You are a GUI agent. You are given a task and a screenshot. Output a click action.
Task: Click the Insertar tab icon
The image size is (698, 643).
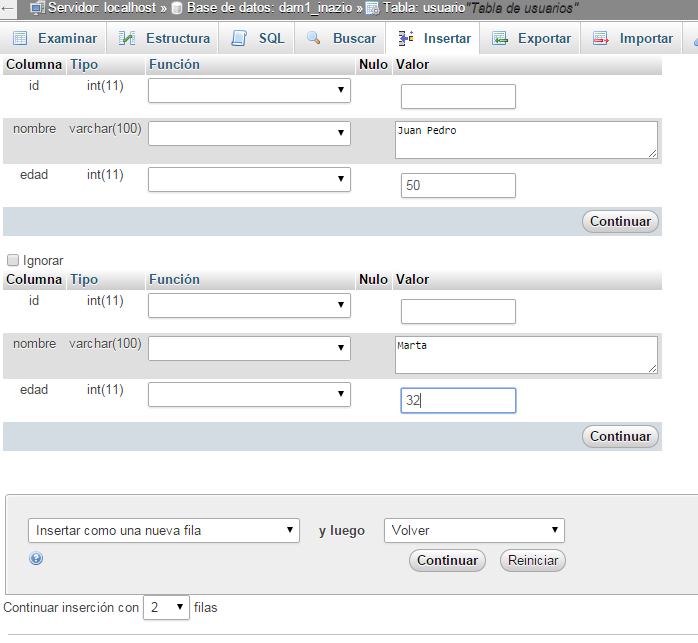click(x=406, y=38)
